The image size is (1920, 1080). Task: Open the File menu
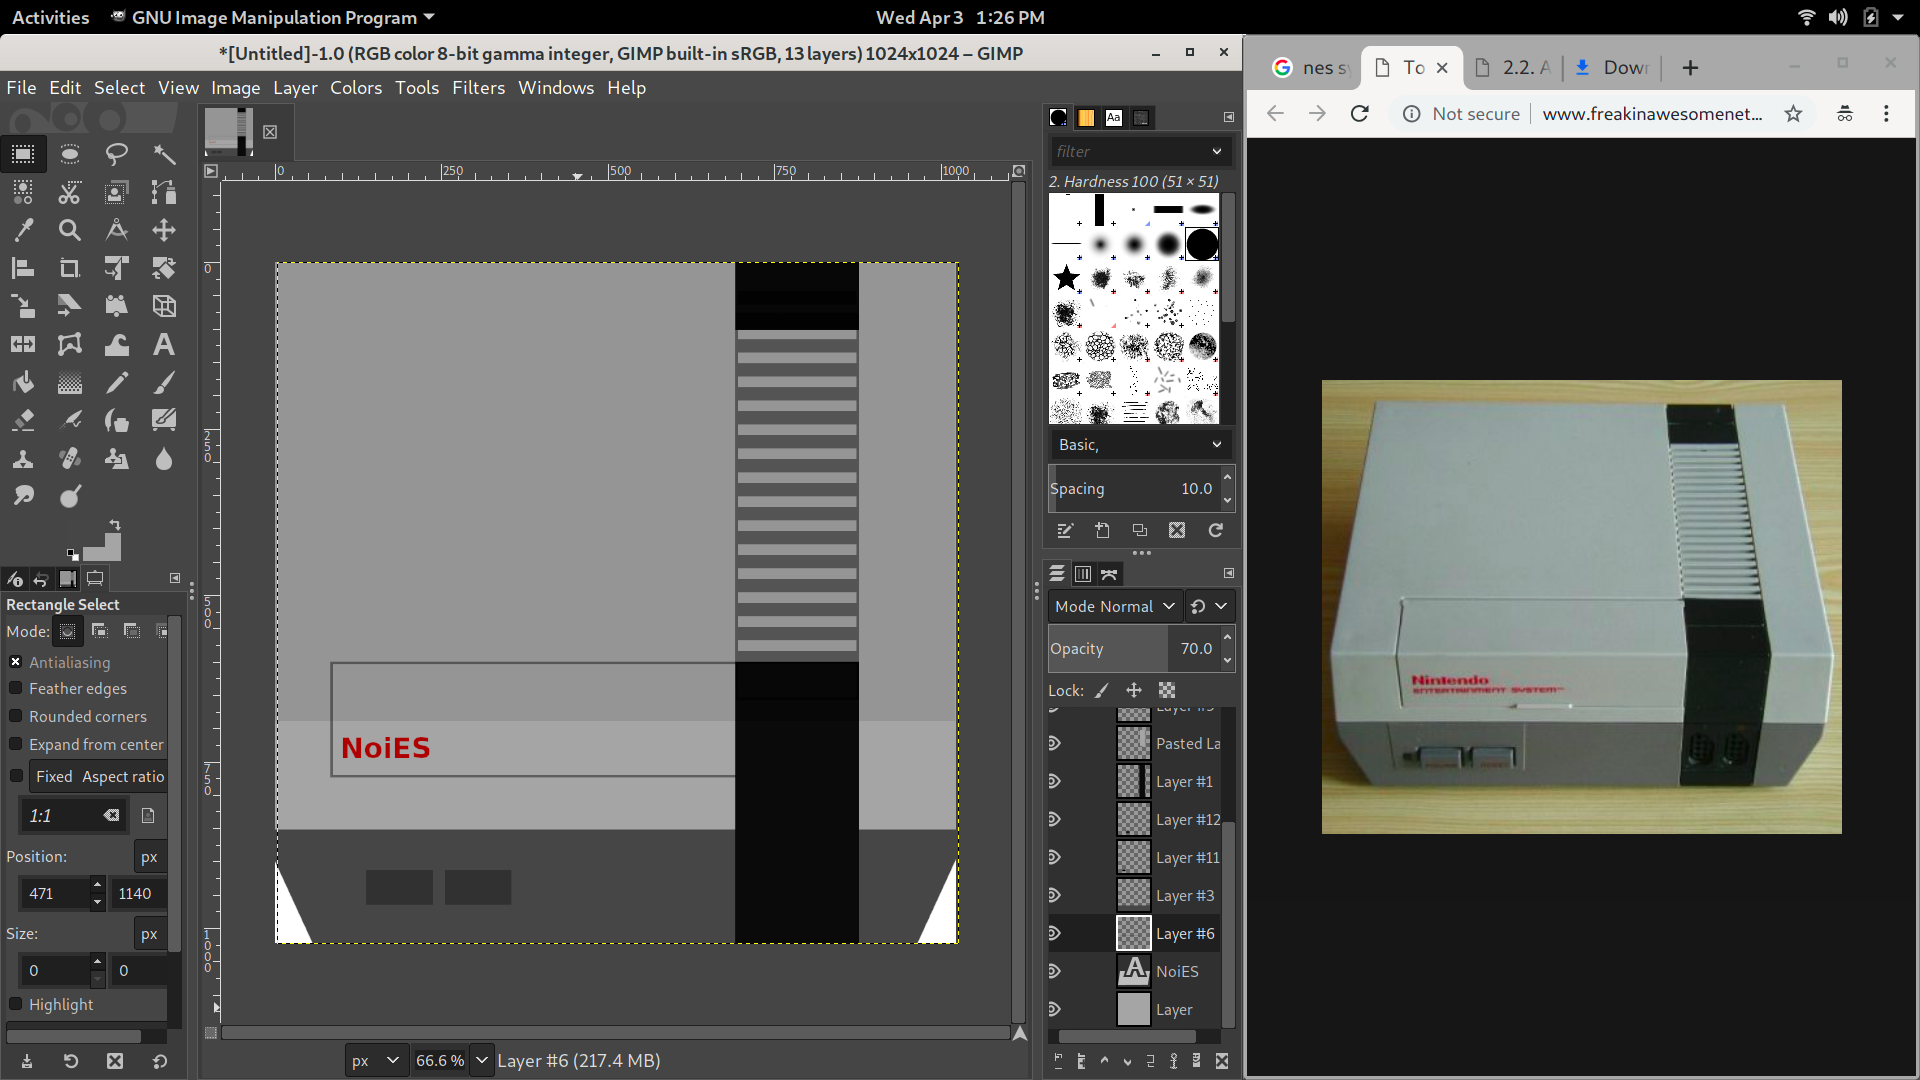(21, 88)
